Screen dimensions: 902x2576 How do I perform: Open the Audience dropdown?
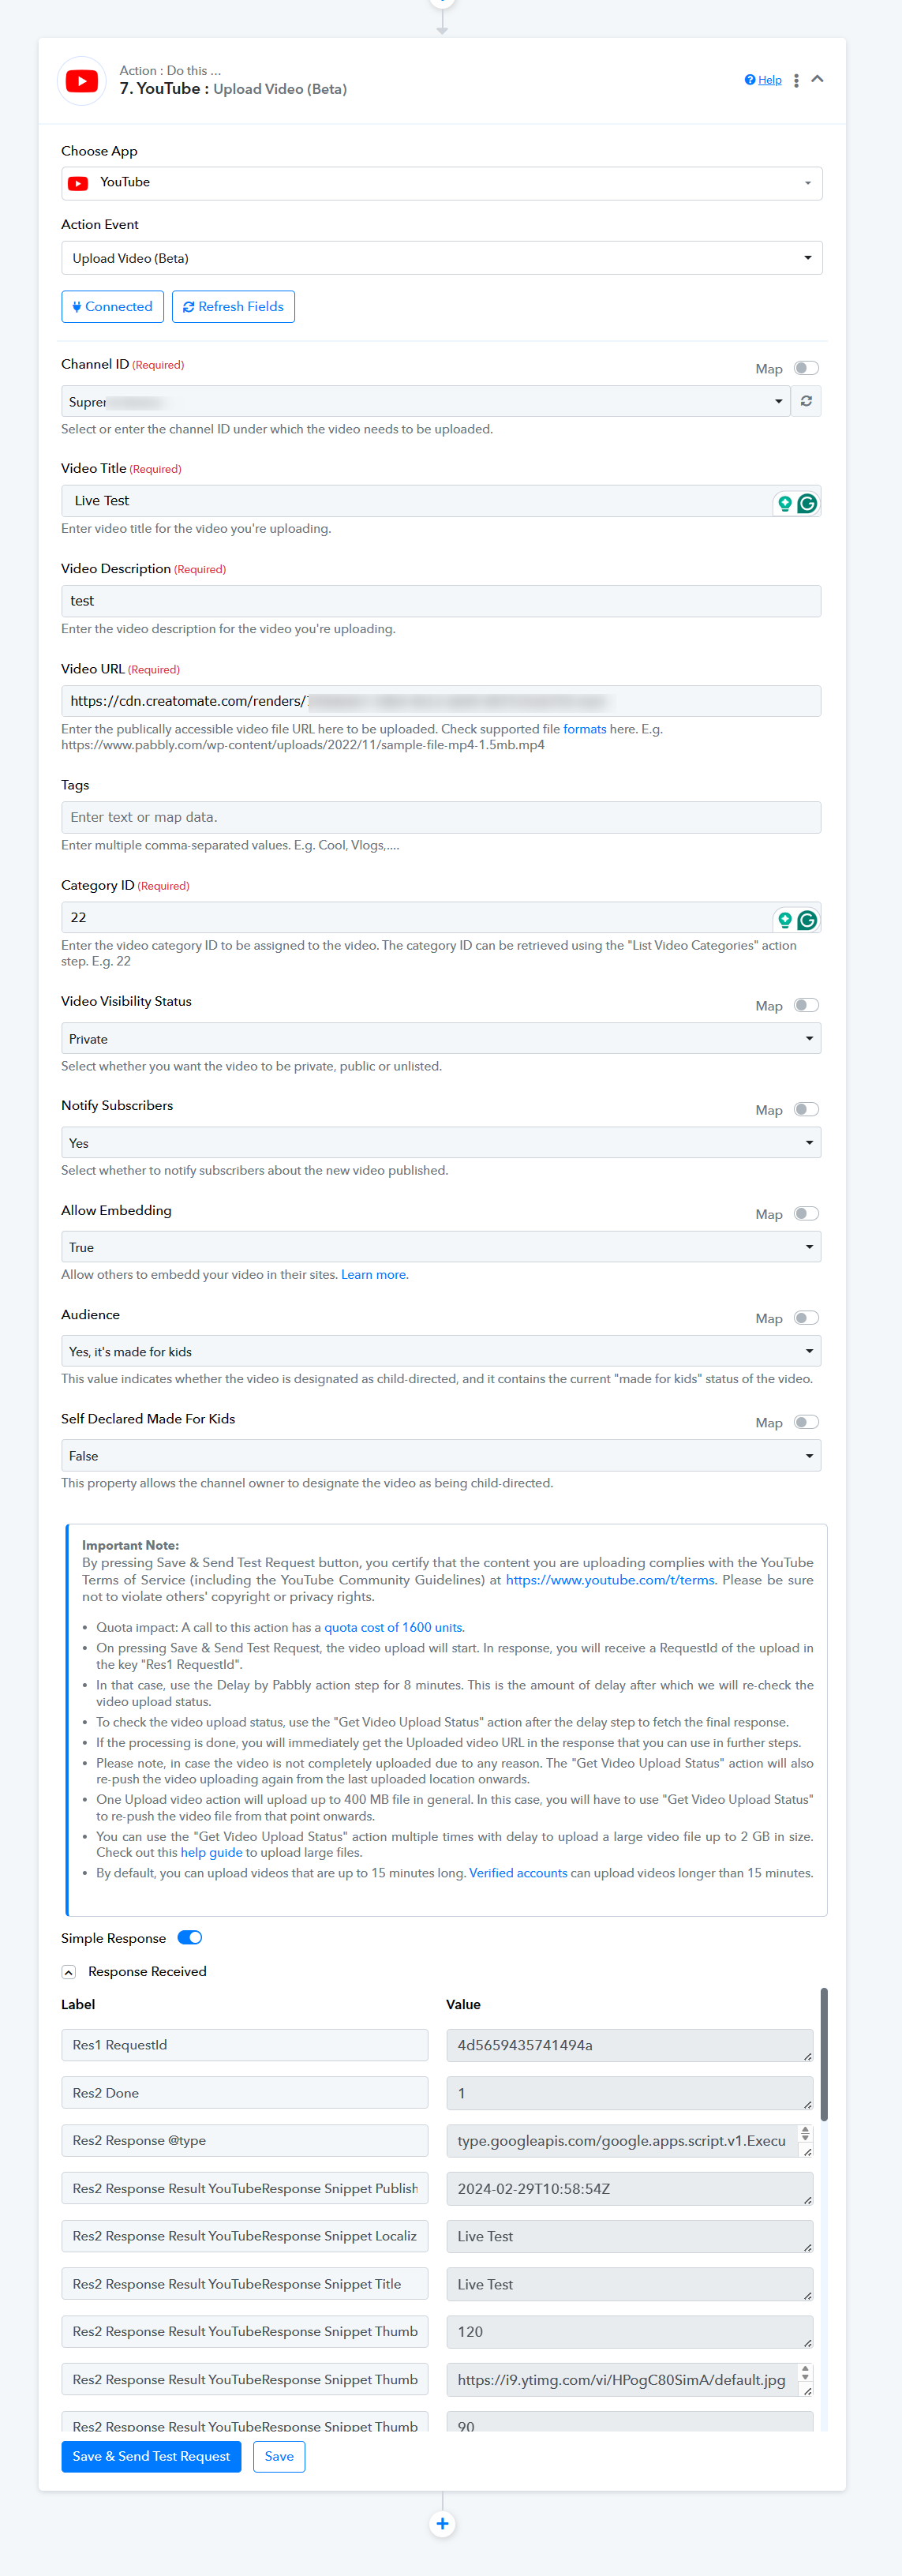coord(441,1351)
